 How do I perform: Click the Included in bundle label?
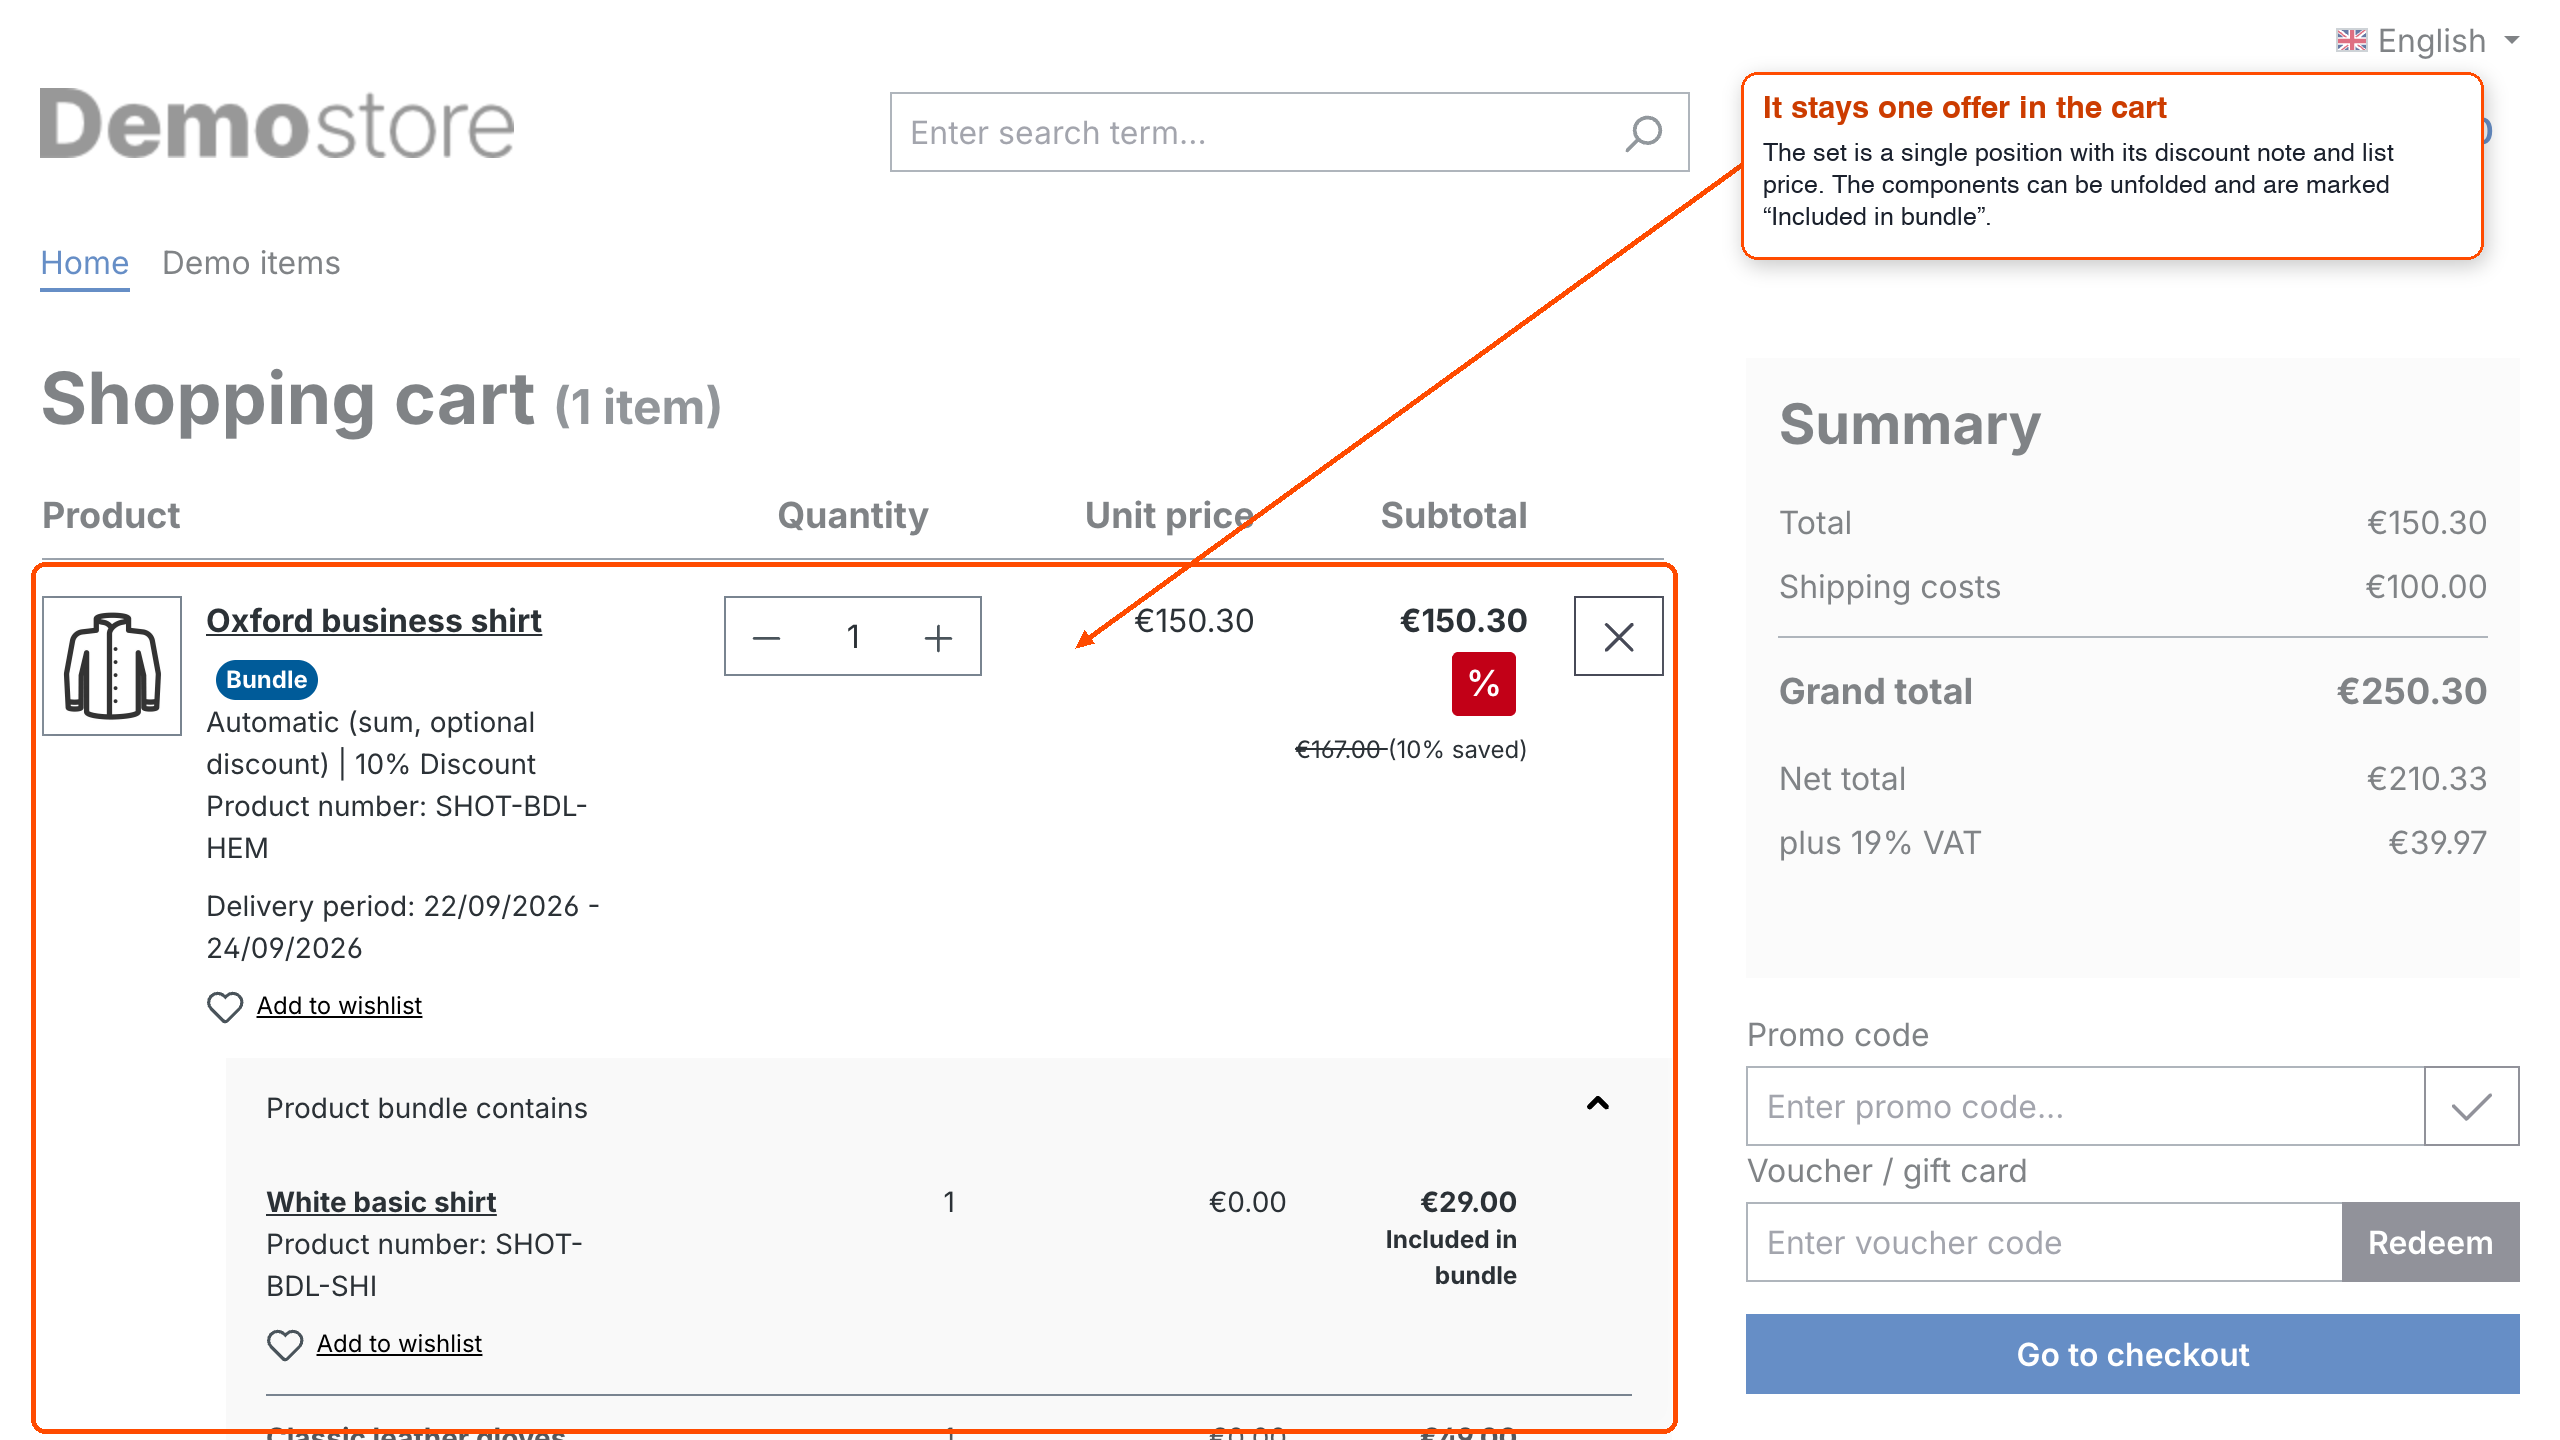1451,1258
